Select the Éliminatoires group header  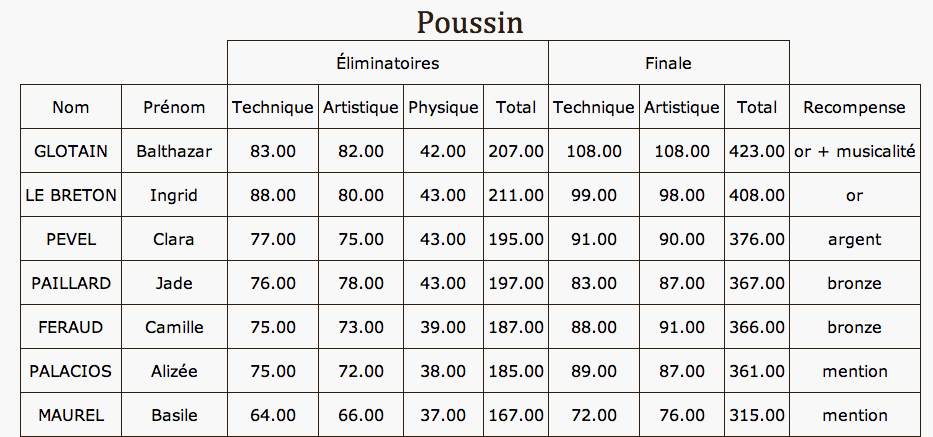pyautogui.click(x=387, y=63)
